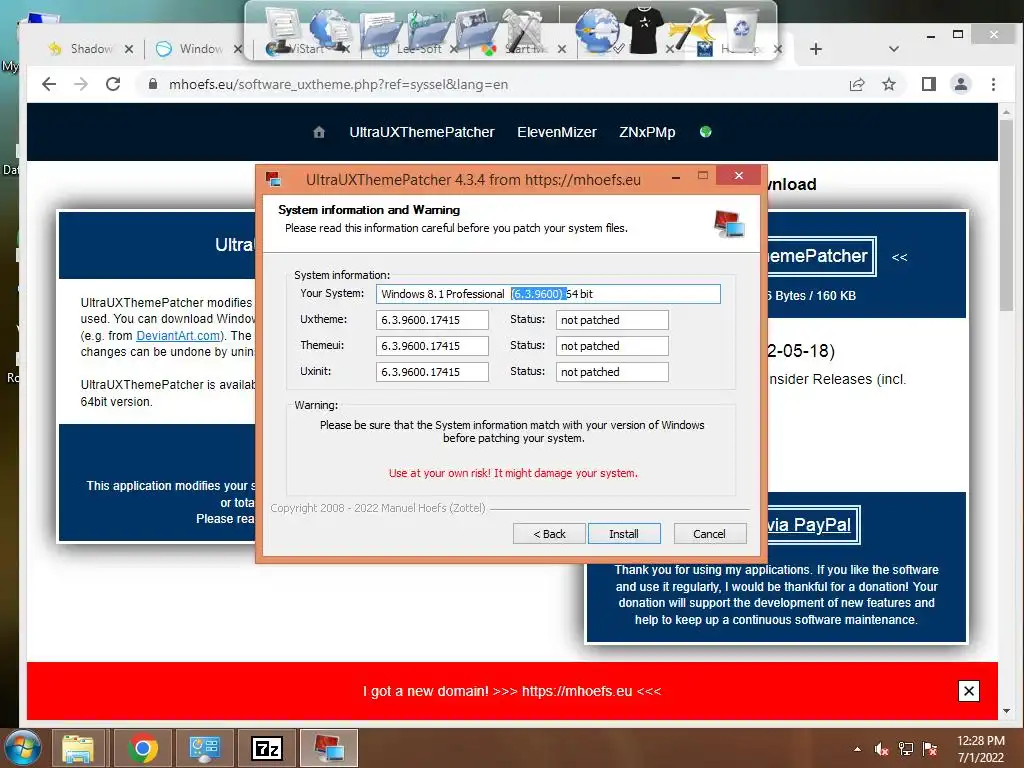1024x768 pixels.
Task: Open the ElevenMizer nav link
Action: coord(556,132)
